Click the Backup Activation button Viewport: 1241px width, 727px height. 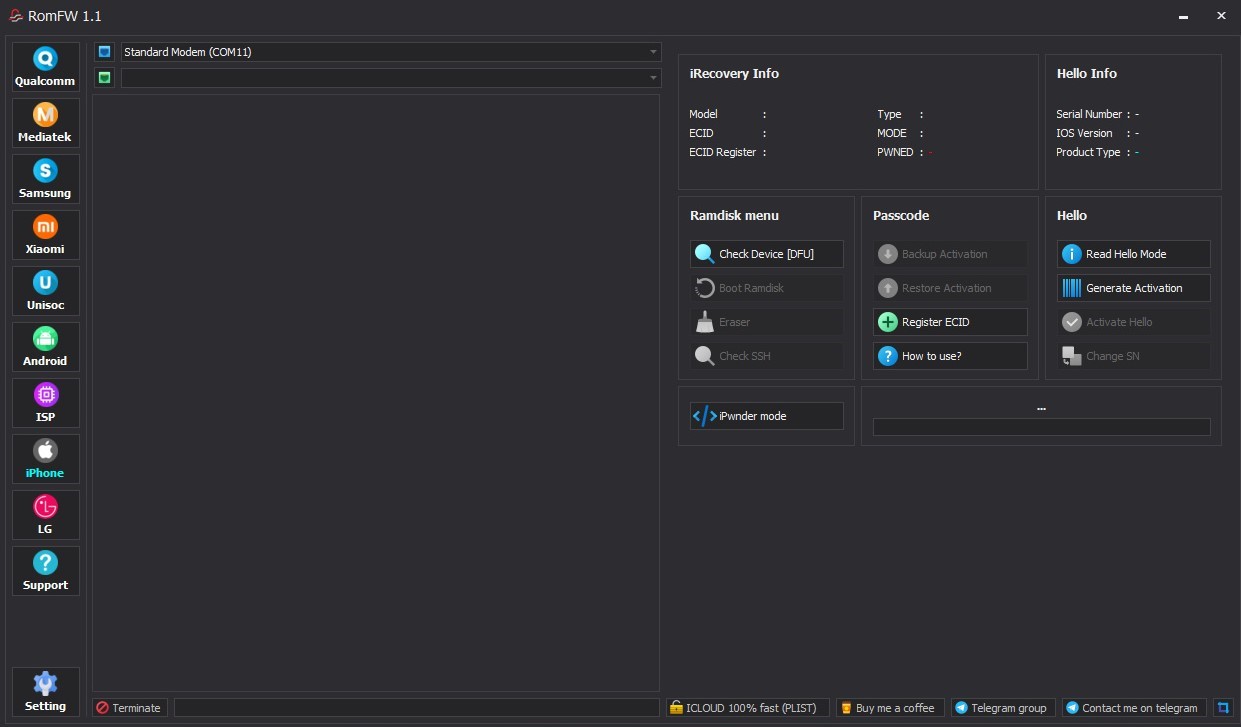tap(950, 254)
